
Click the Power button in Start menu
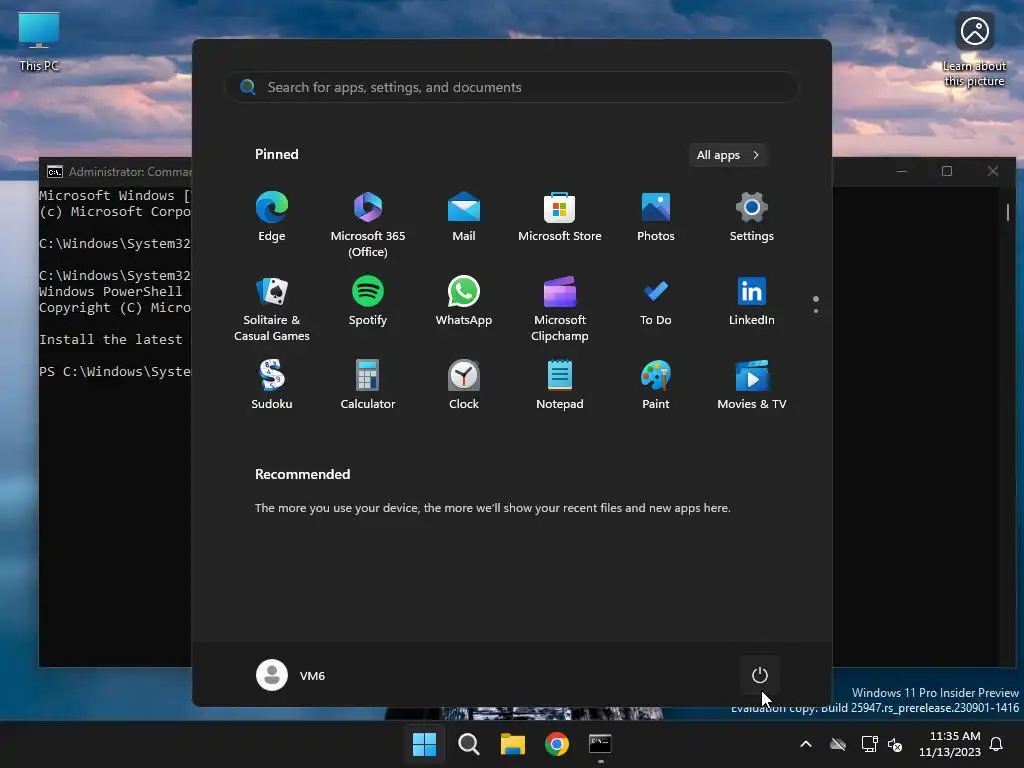[x=760, y=675]
